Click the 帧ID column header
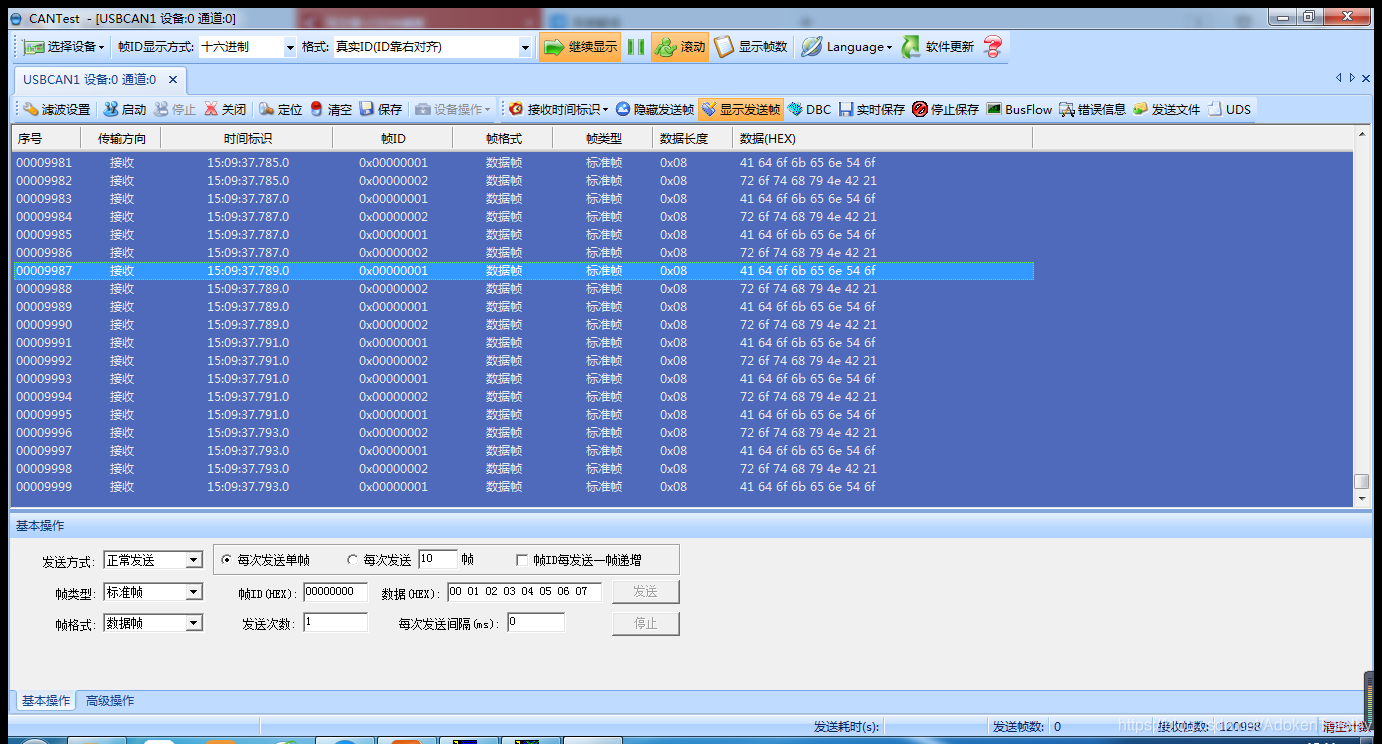The height and width of the screenshot is (744, 1382). coord(393,138)
